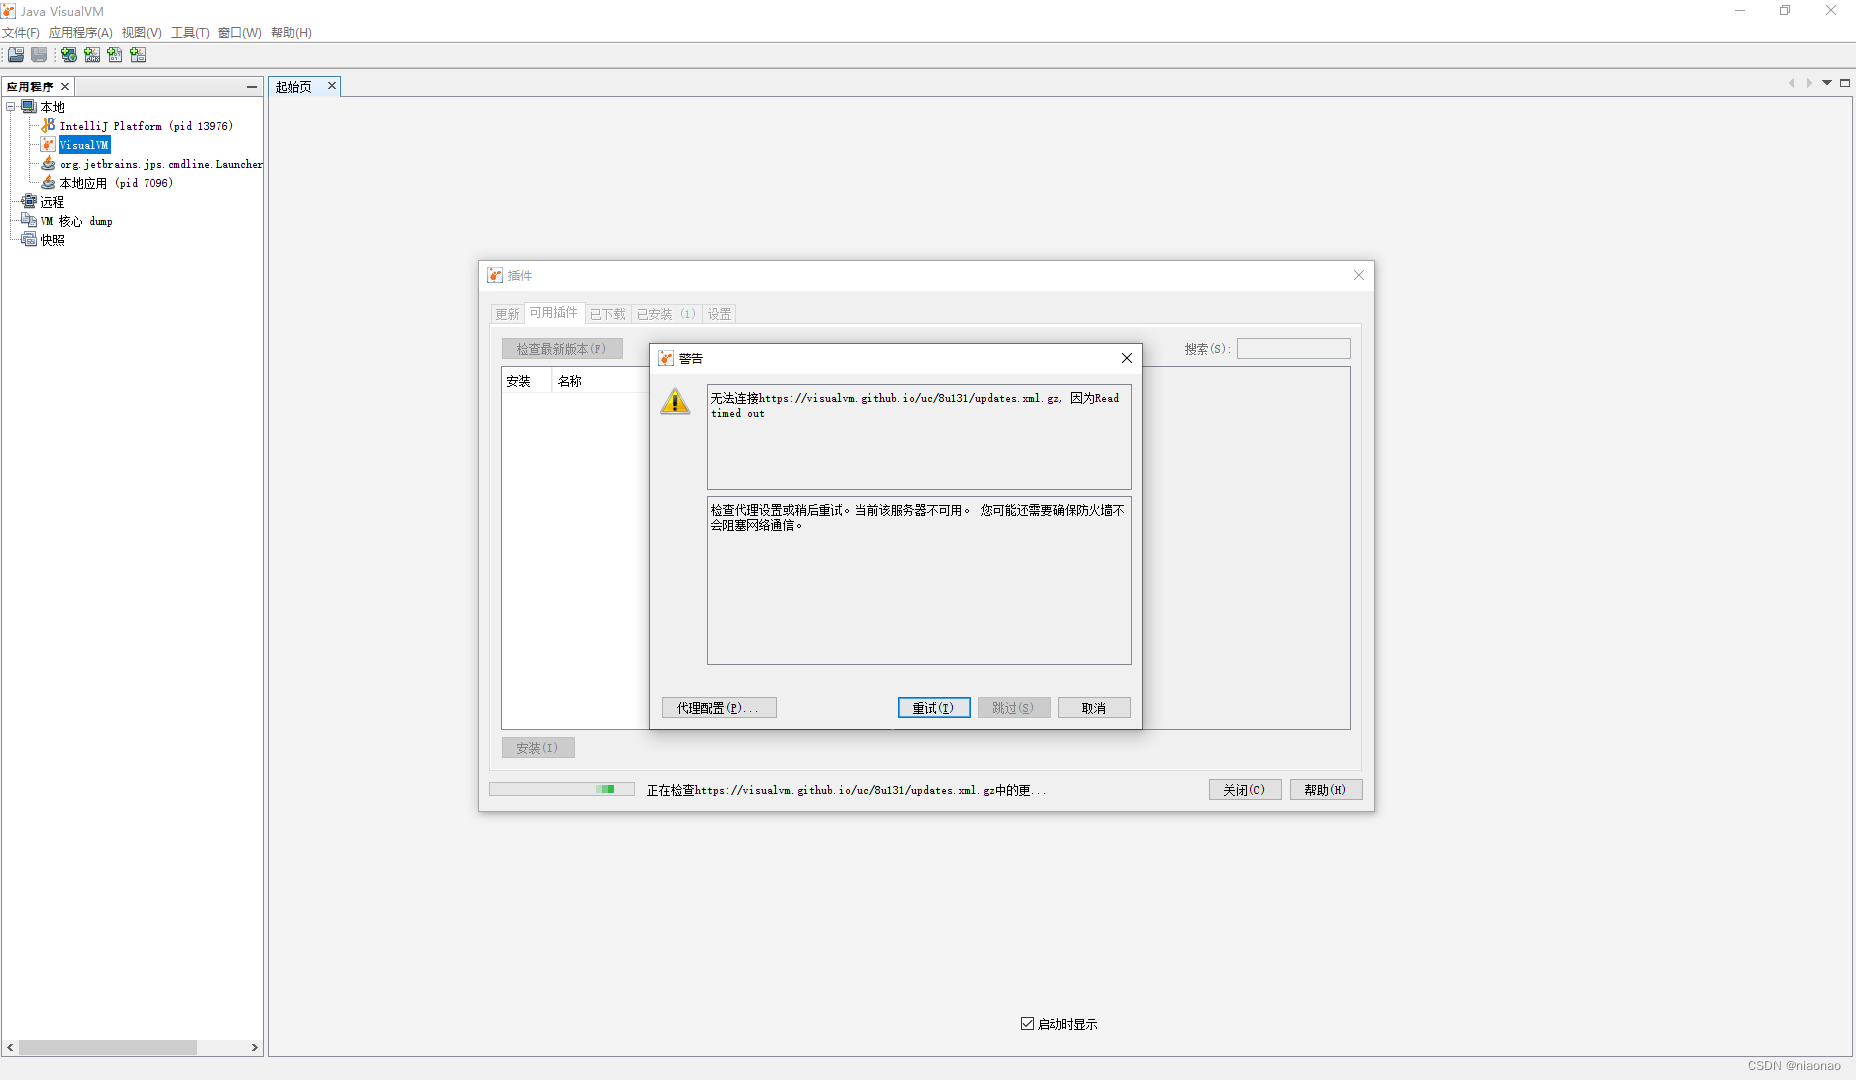Image resolution: width=1856 pixels, height=1080 pixels.
Task: Maximize the editor window area
Action: click(1845, 83)
